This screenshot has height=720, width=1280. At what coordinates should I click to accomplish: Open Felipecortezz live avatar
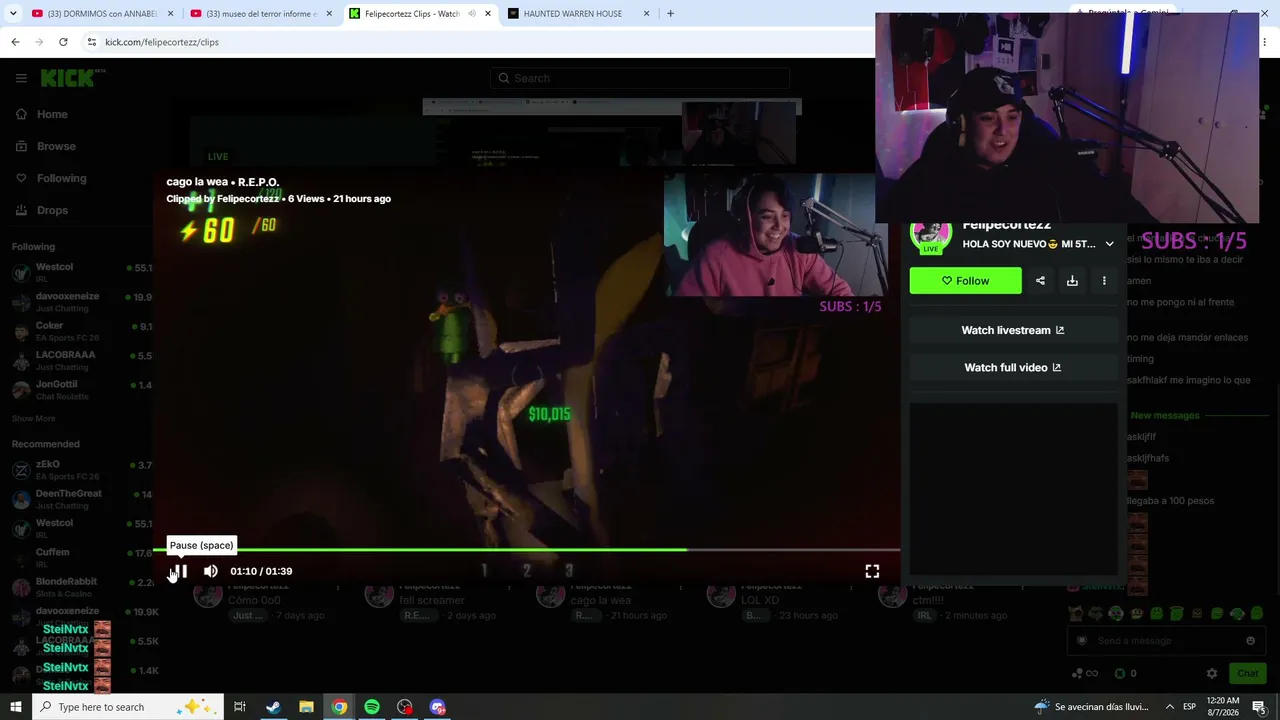(930, 236)
